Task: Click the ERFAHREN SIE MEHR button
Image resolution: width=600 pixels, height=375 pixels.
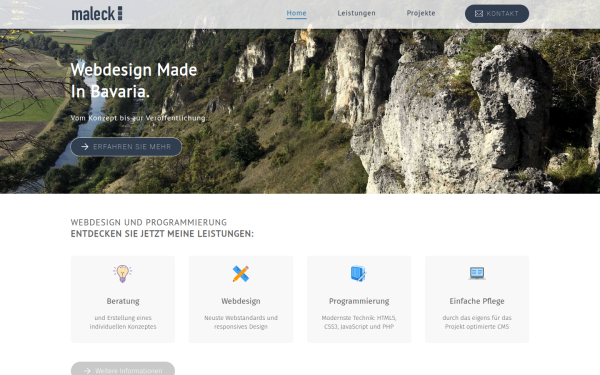Action: (x=126, y=147)
